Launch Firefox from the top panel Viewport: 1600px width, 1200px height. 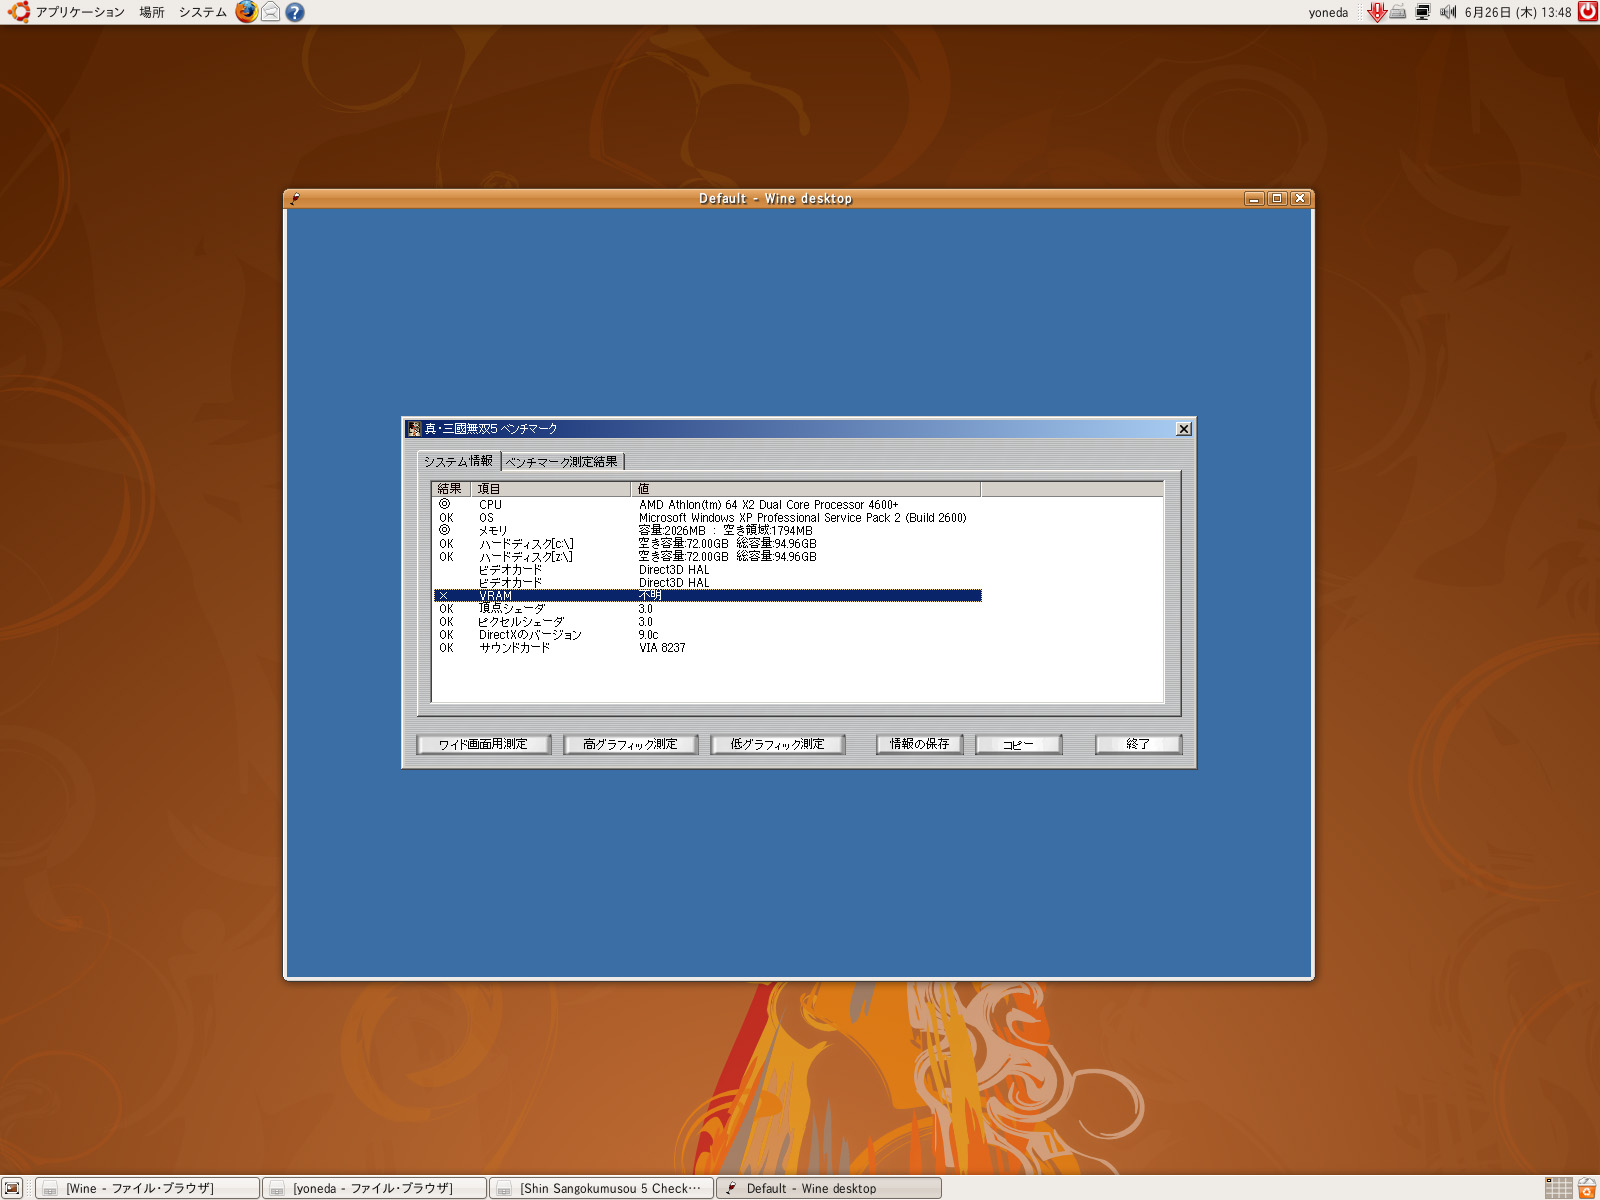point(246,12)
